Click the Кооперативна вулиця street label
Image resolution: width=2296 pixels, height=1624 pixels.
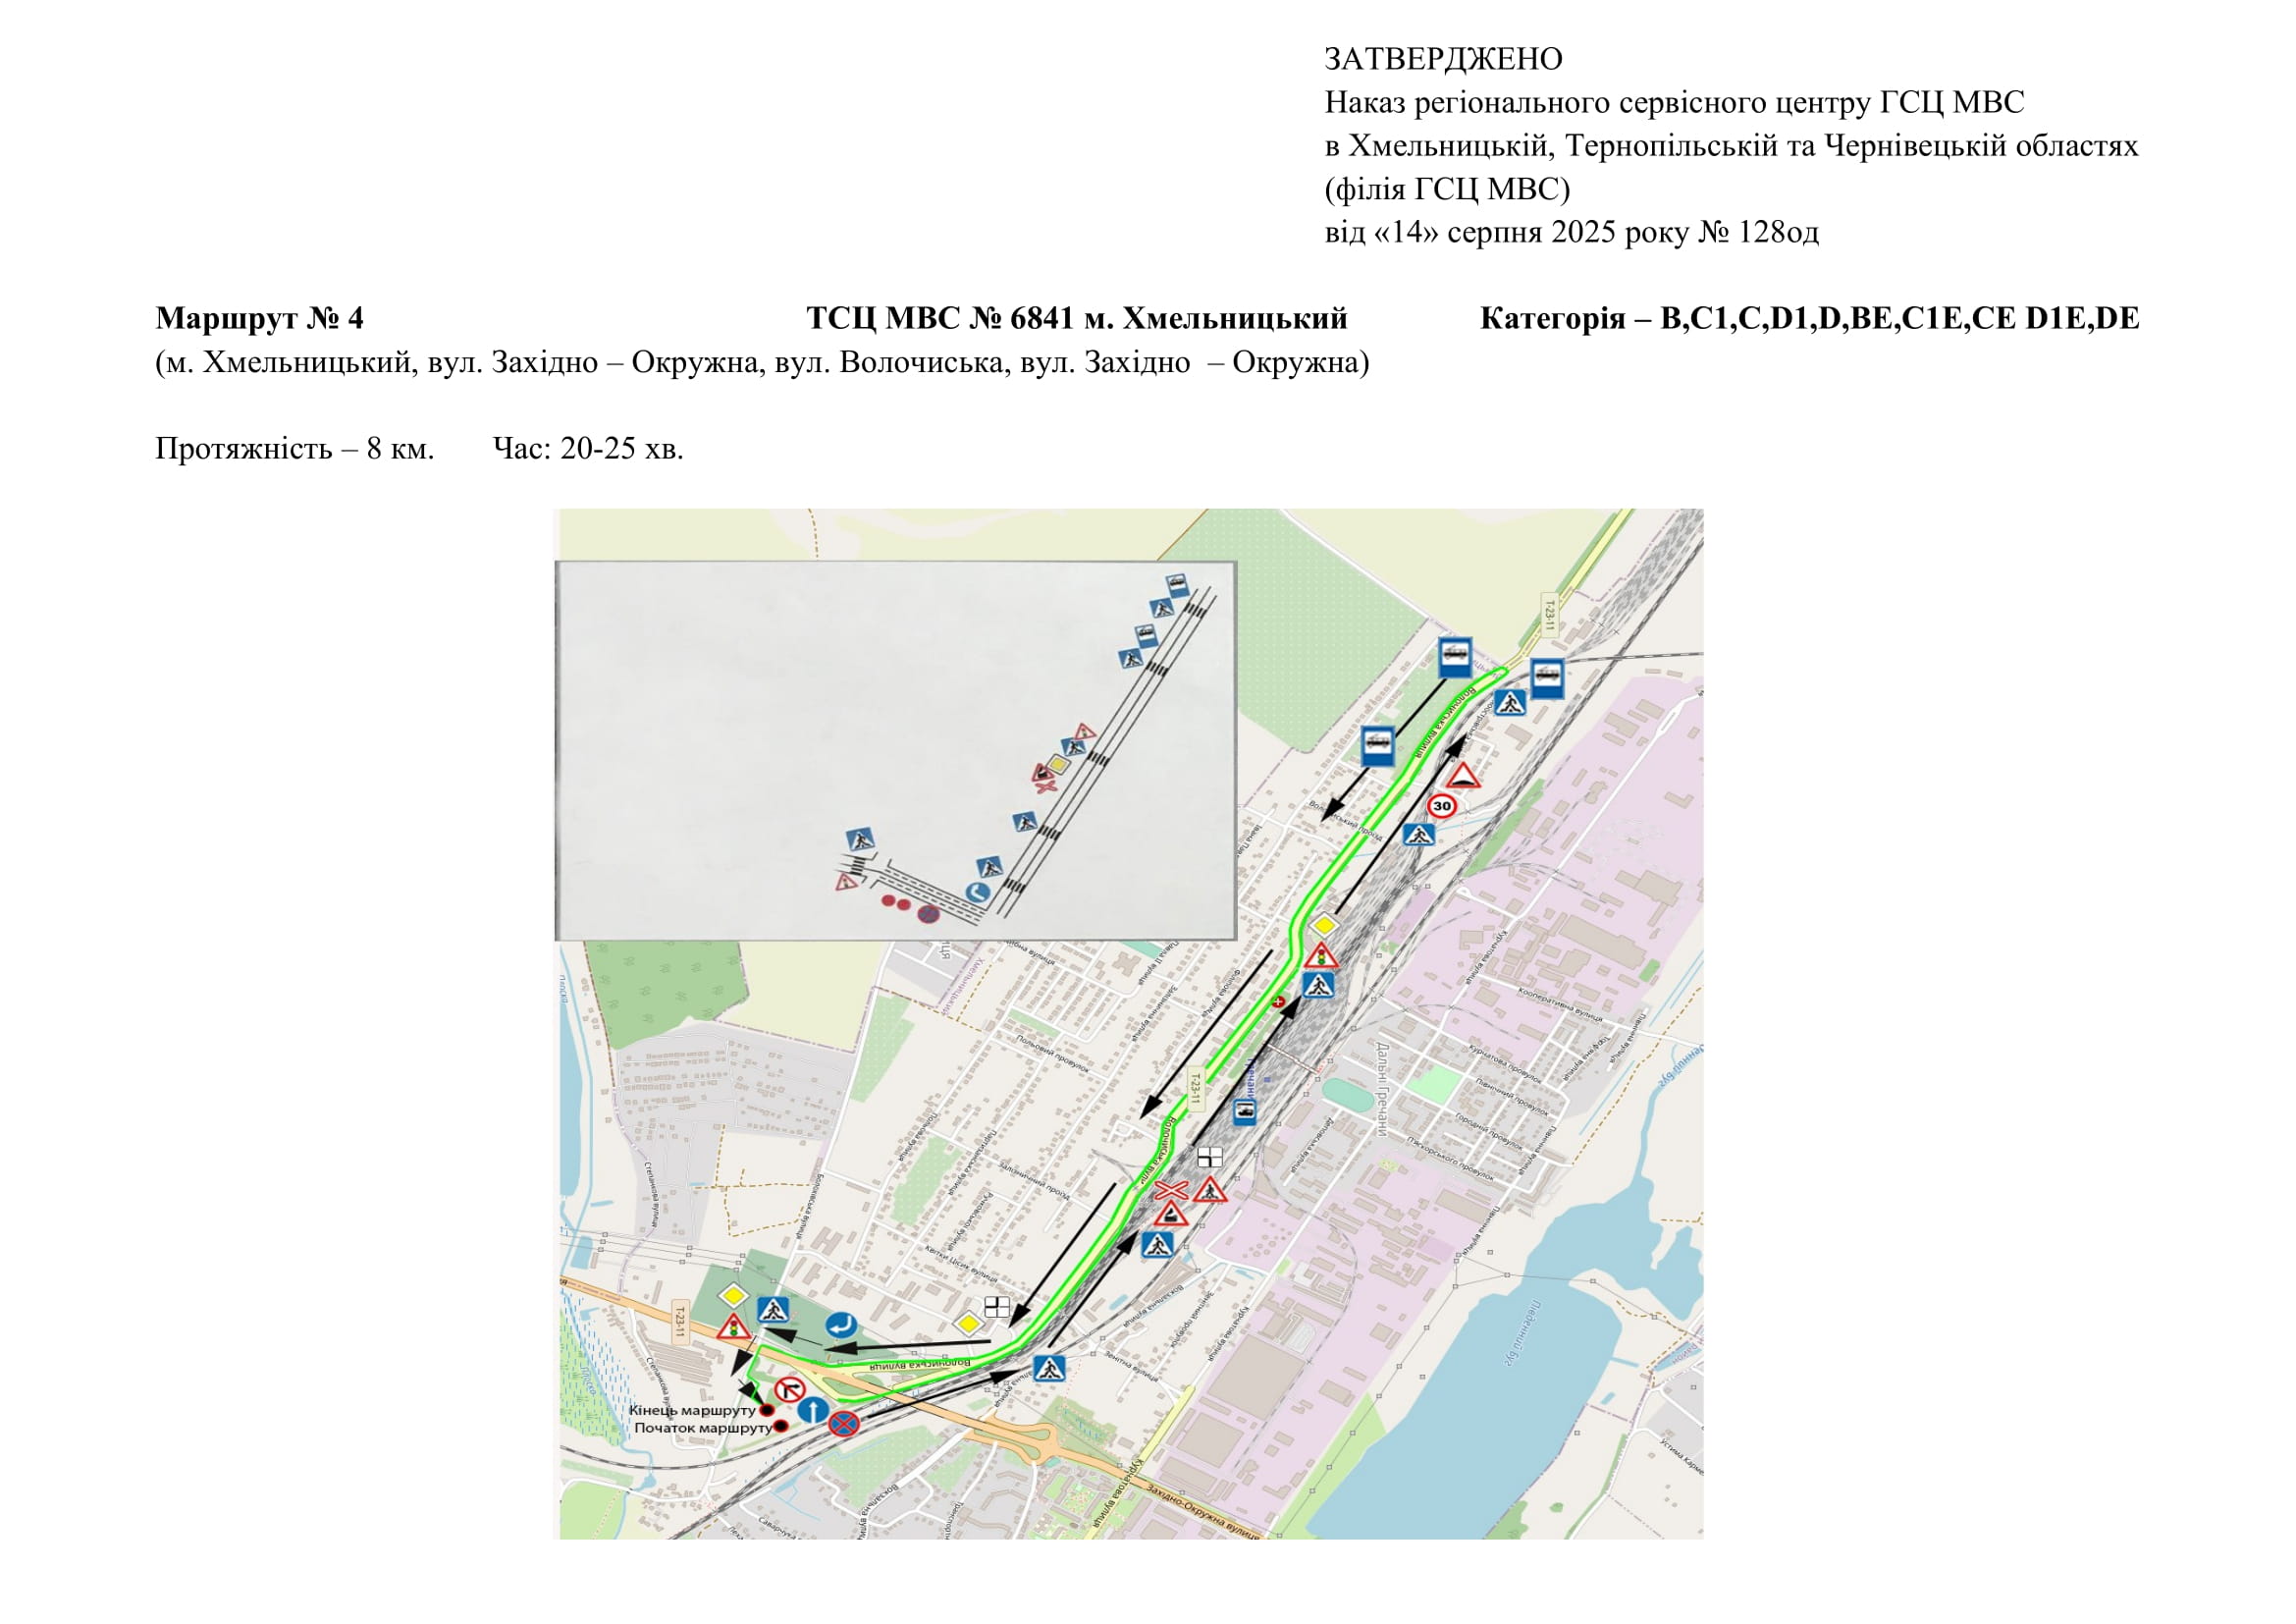[1560, 1004]
